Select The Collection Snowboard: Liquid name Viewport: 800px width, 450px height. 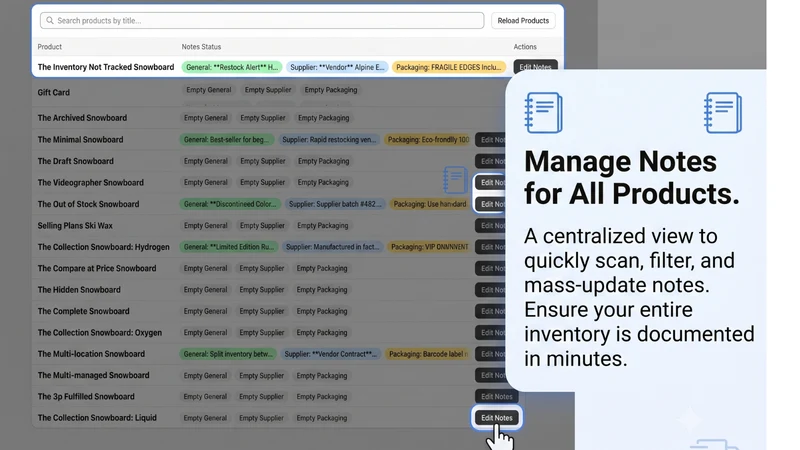tap(97, 418)
